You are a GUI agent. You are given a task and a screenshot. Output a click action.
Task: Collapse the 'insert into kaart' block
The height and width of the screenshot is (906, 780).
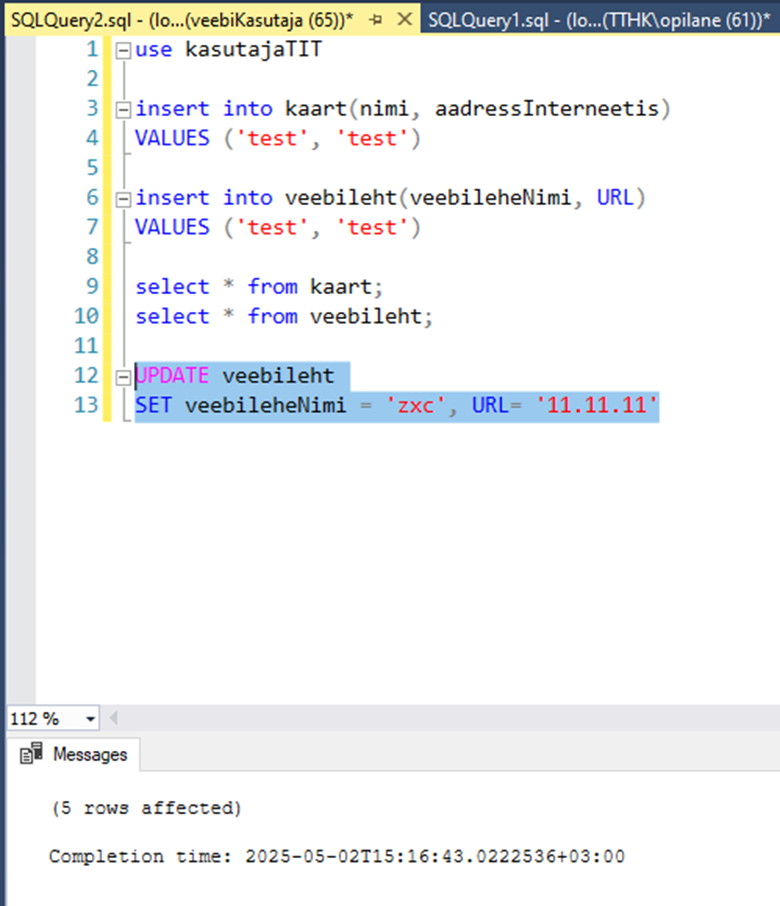point(122,109)
